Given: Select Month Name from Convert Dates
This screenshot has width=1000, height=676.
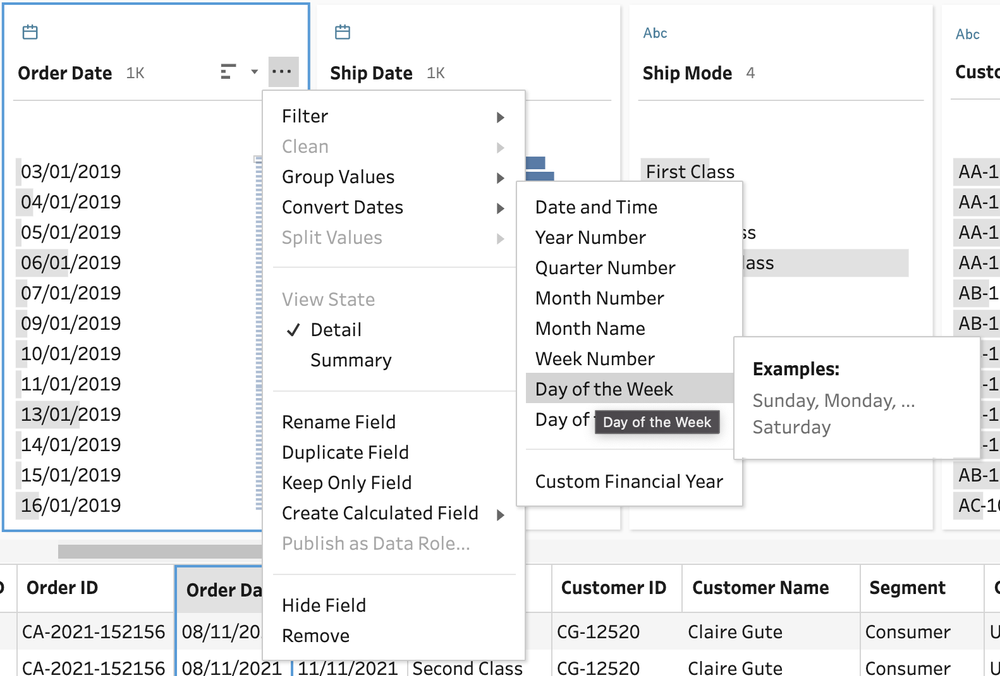Looking at the screenshot, I should pos(590,328).
